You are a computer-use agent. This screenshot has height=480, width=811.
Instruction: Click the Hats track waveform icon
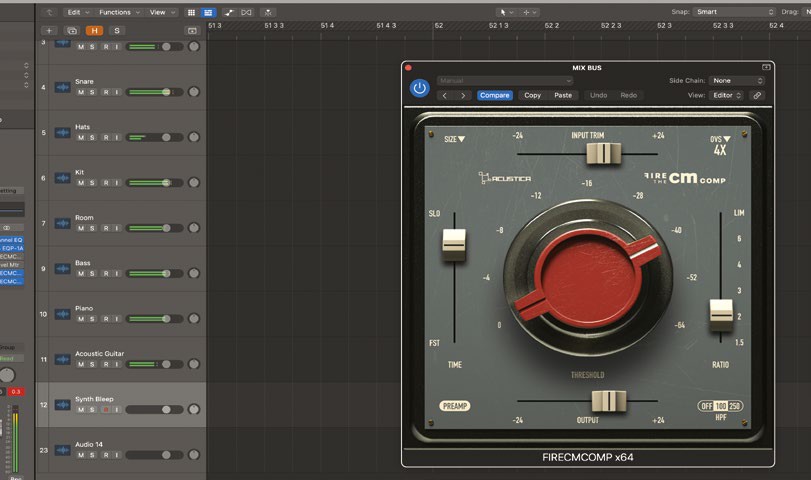coord(63,133)
